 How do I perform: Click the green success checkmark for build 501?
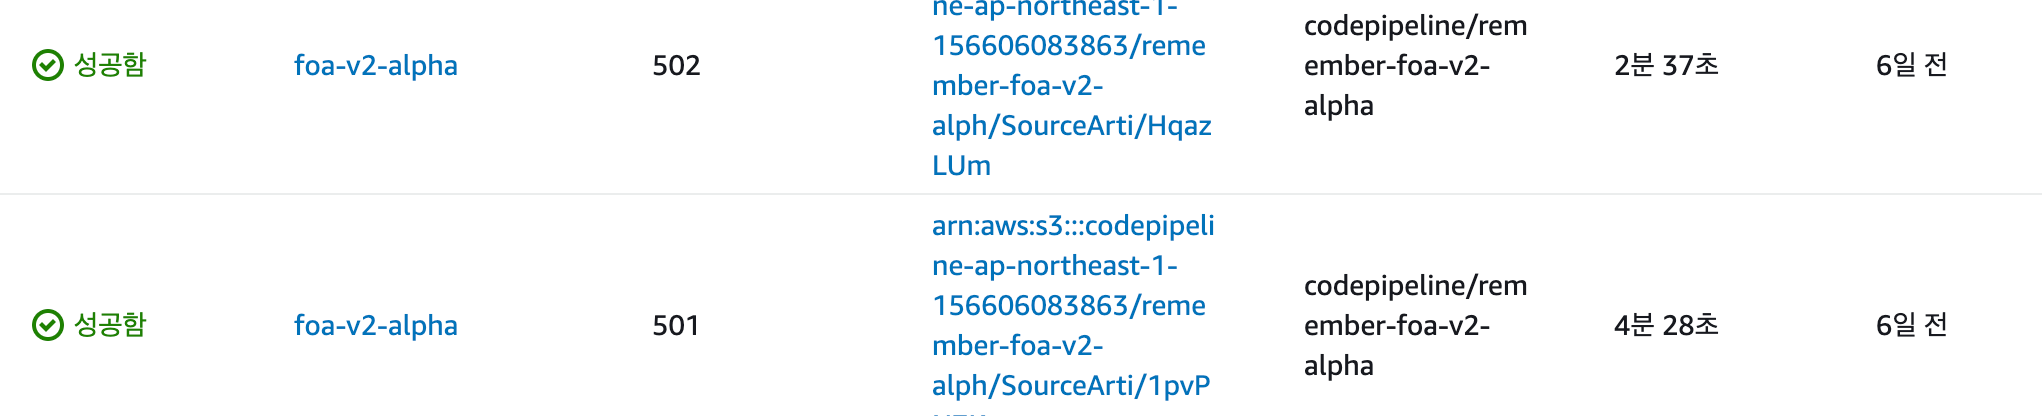click(47, 325)
